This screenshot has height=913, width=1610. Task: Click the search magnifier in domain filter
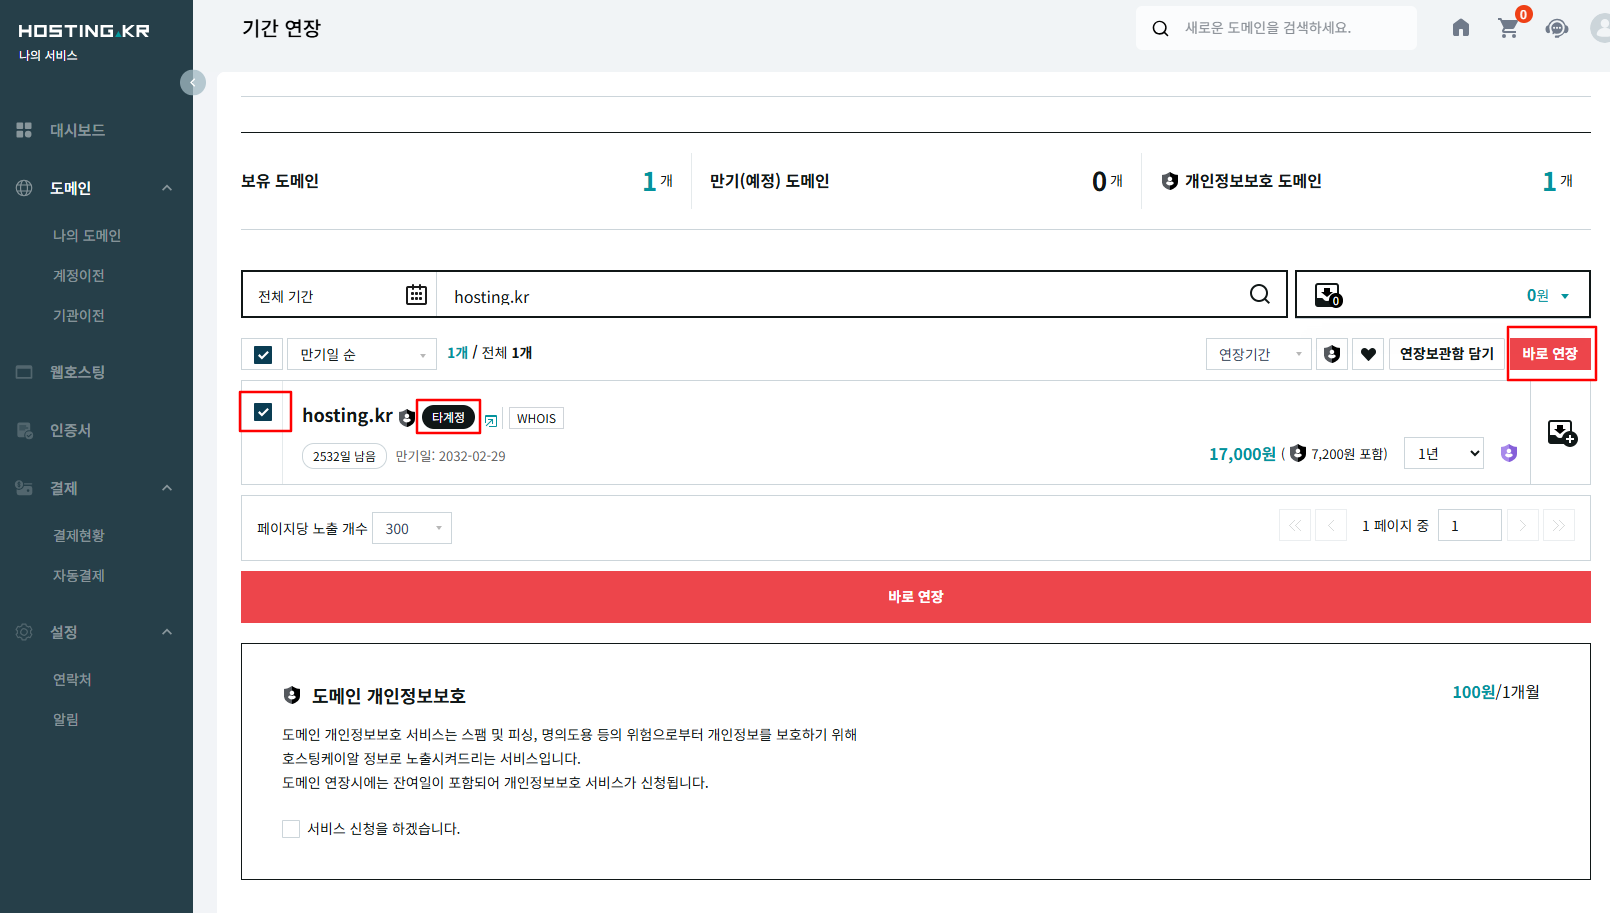[x=1260, y=294]
